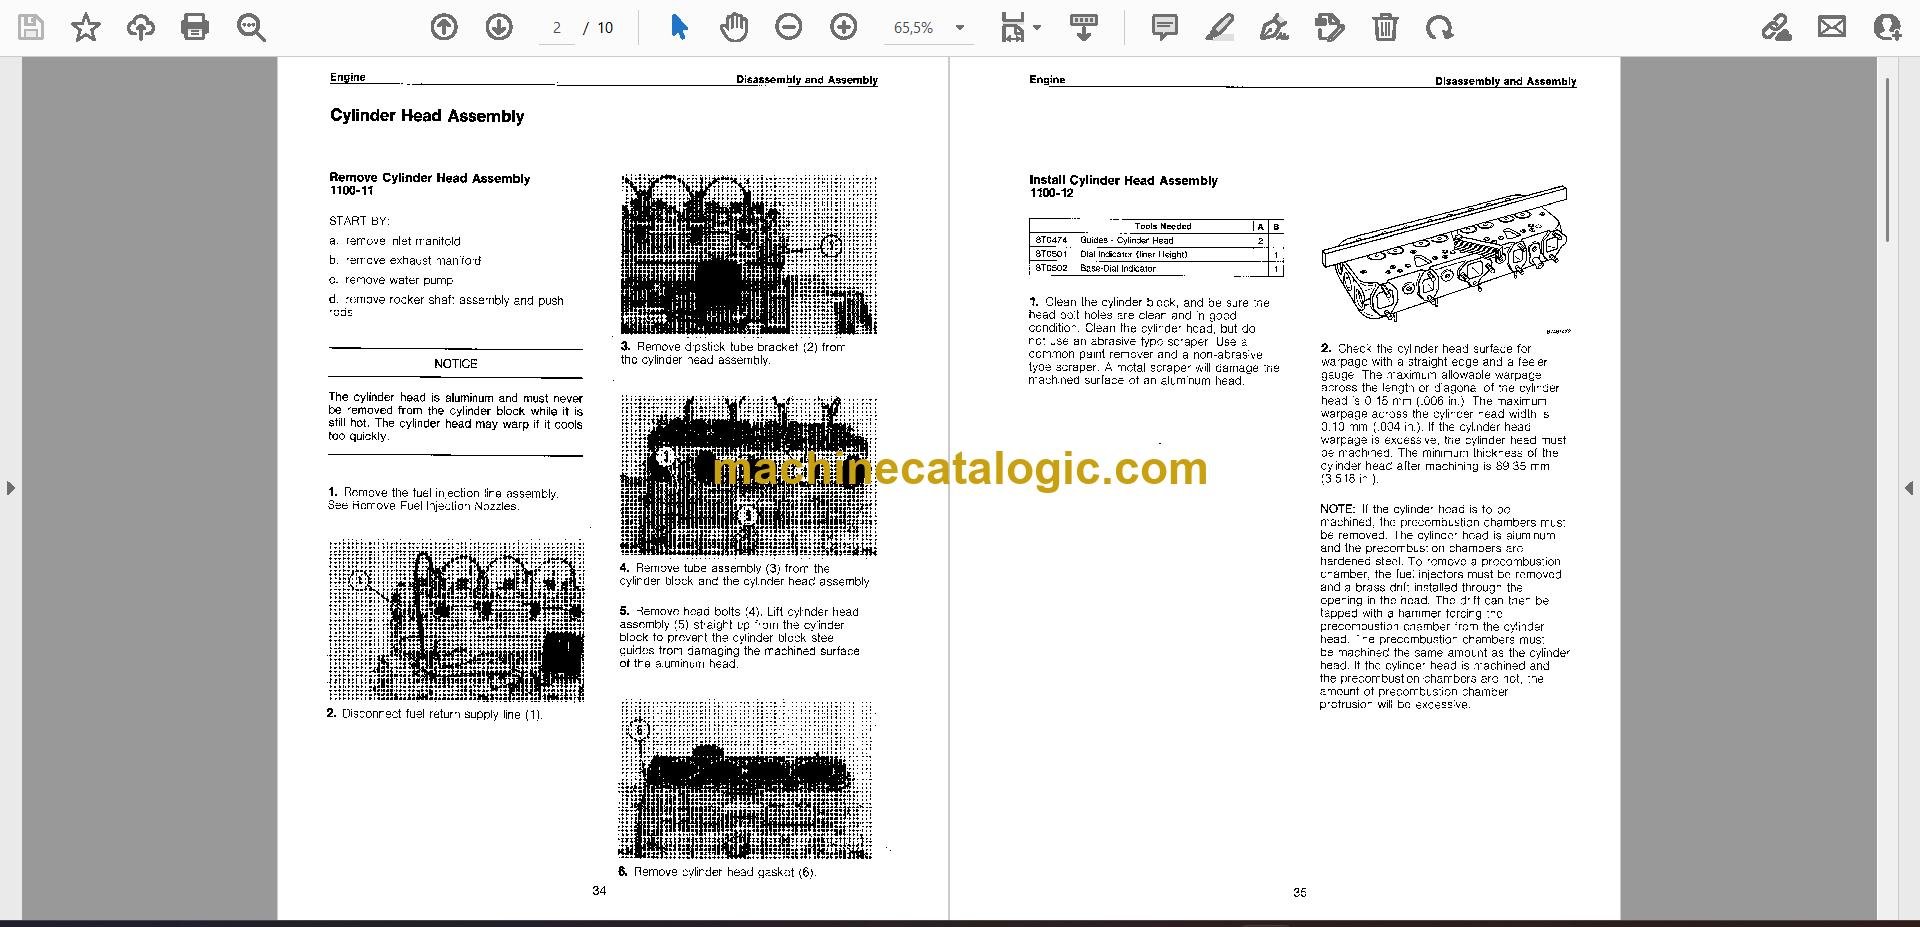Viewport: 1920px width, 927px height.
Task: Open the find text magnifier
Action: 251,27
